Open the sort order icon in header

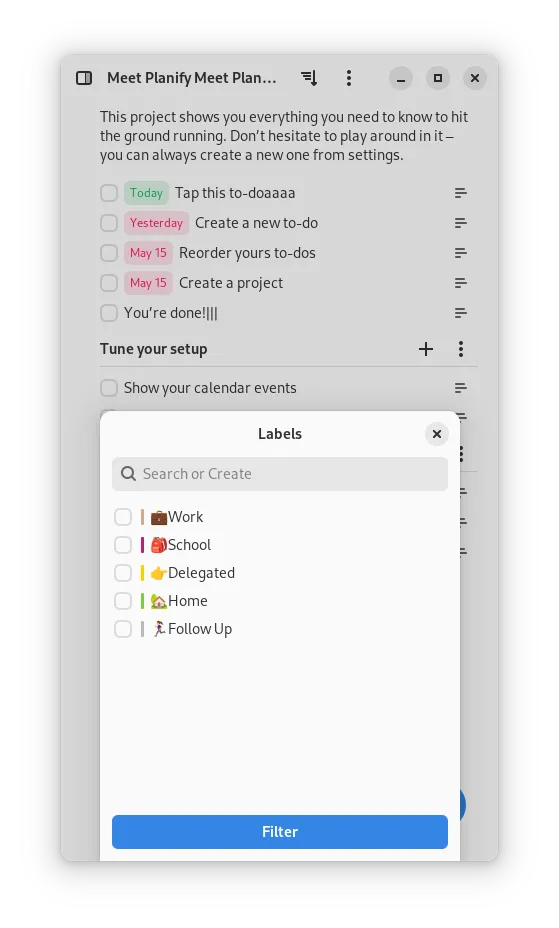[x=309, y=78]
